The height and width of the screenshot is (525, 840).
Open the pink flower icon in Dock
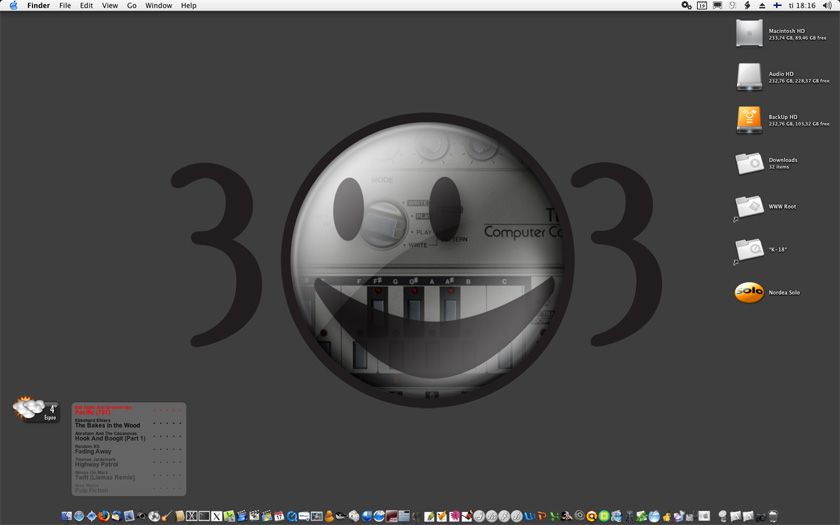pos(455,516)
